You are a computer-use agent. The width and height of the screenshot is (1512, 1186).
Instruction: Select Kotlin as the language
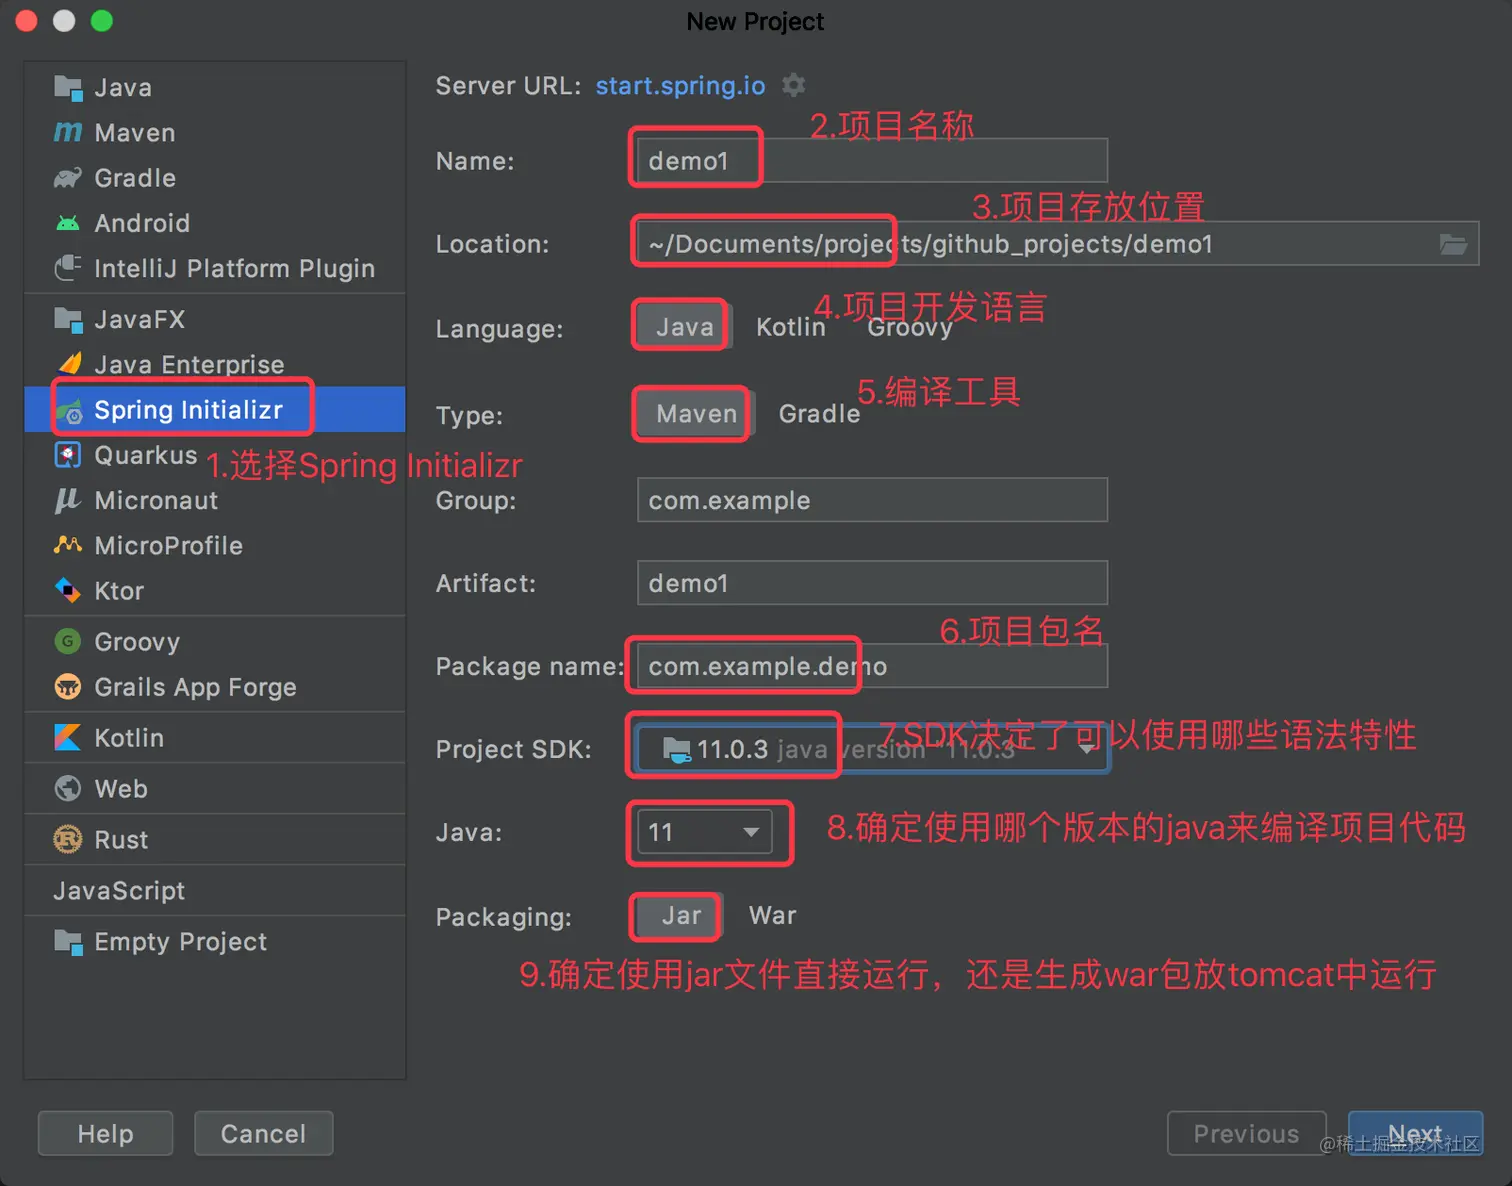tap(790, 327)
